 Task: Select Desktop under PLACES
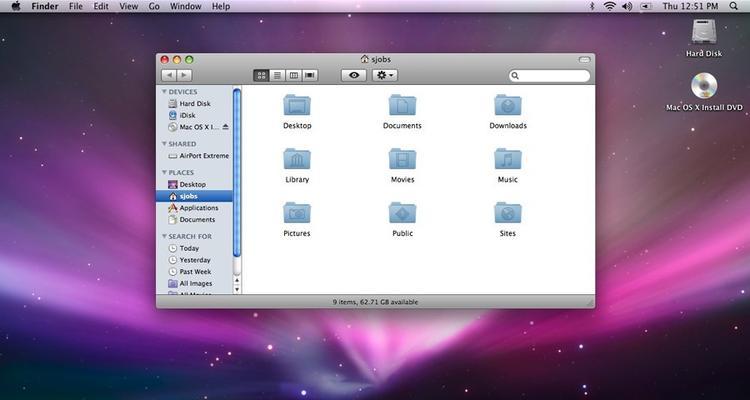coord(194,184)
